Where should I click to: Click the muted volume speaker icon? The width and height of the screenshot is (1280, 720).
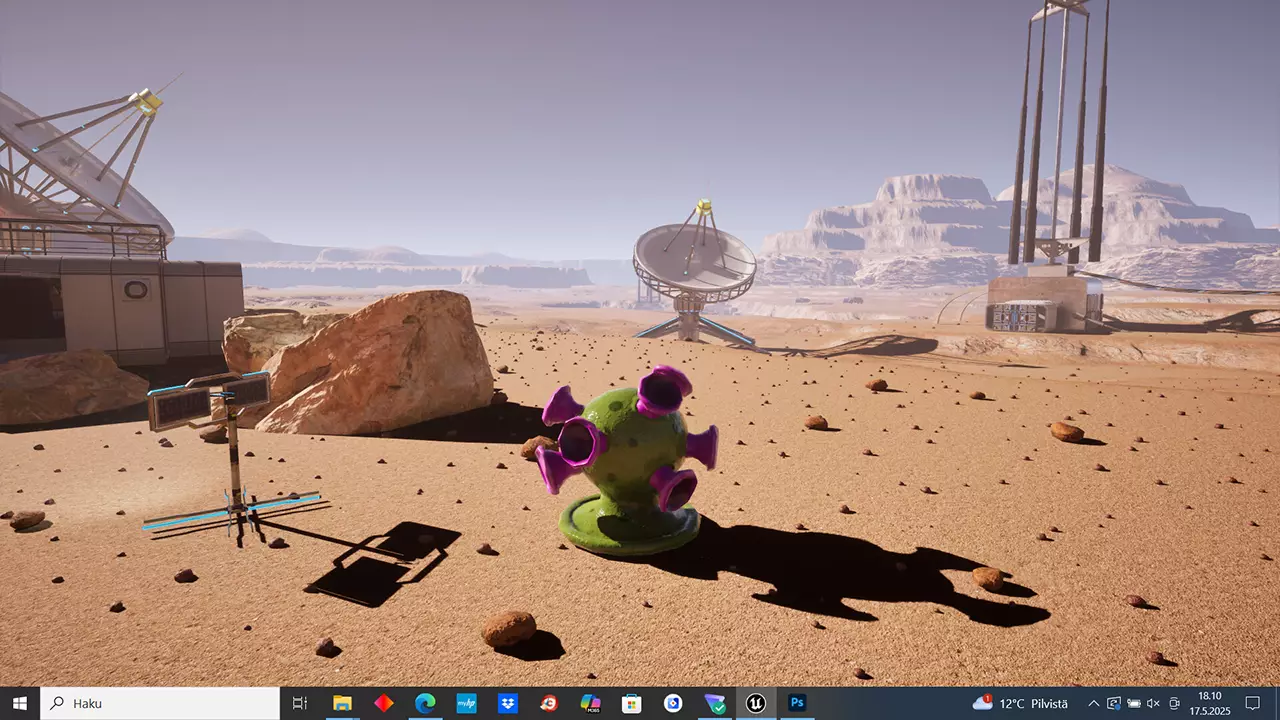1153,703
